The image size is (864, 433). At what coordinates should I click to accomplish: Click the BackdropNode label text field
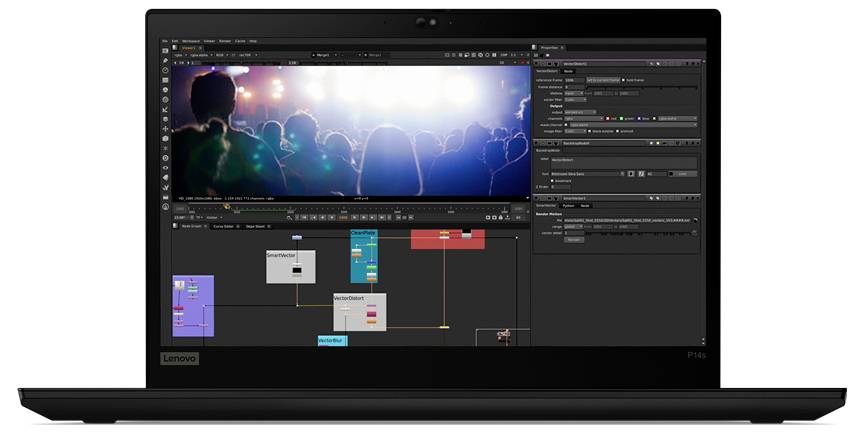pos(624,163)
